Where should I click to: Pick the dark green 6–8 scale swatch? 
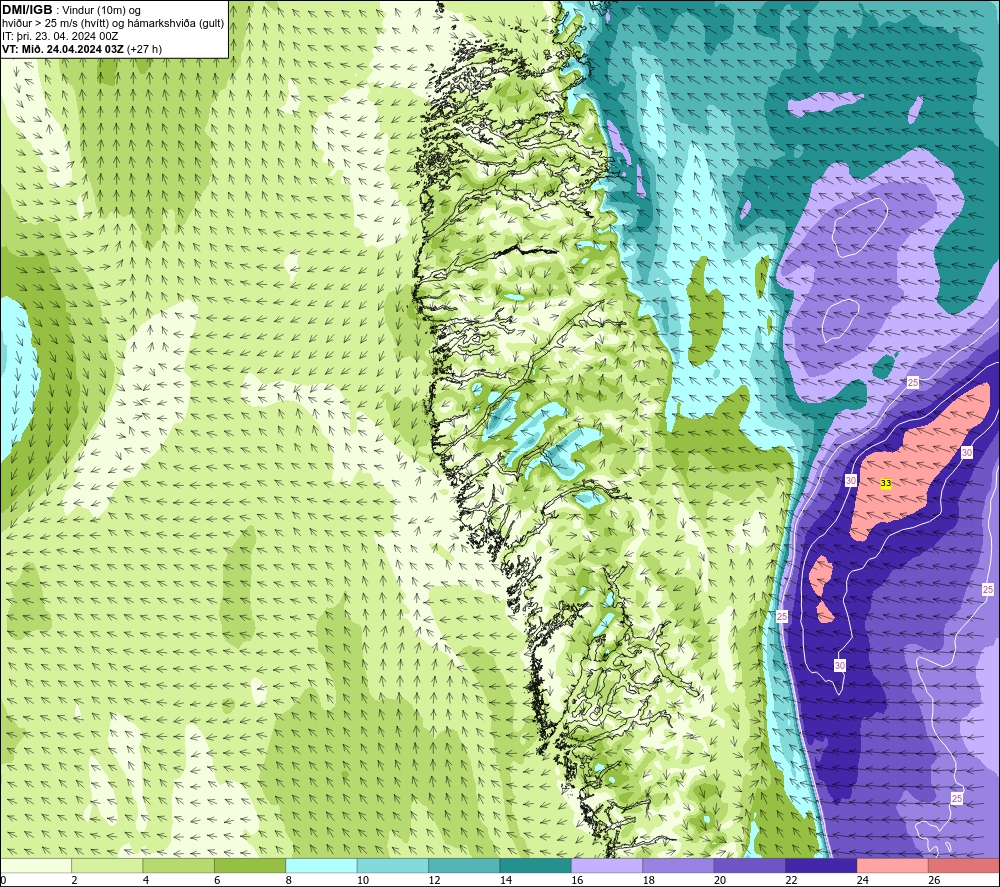point(250,865)
